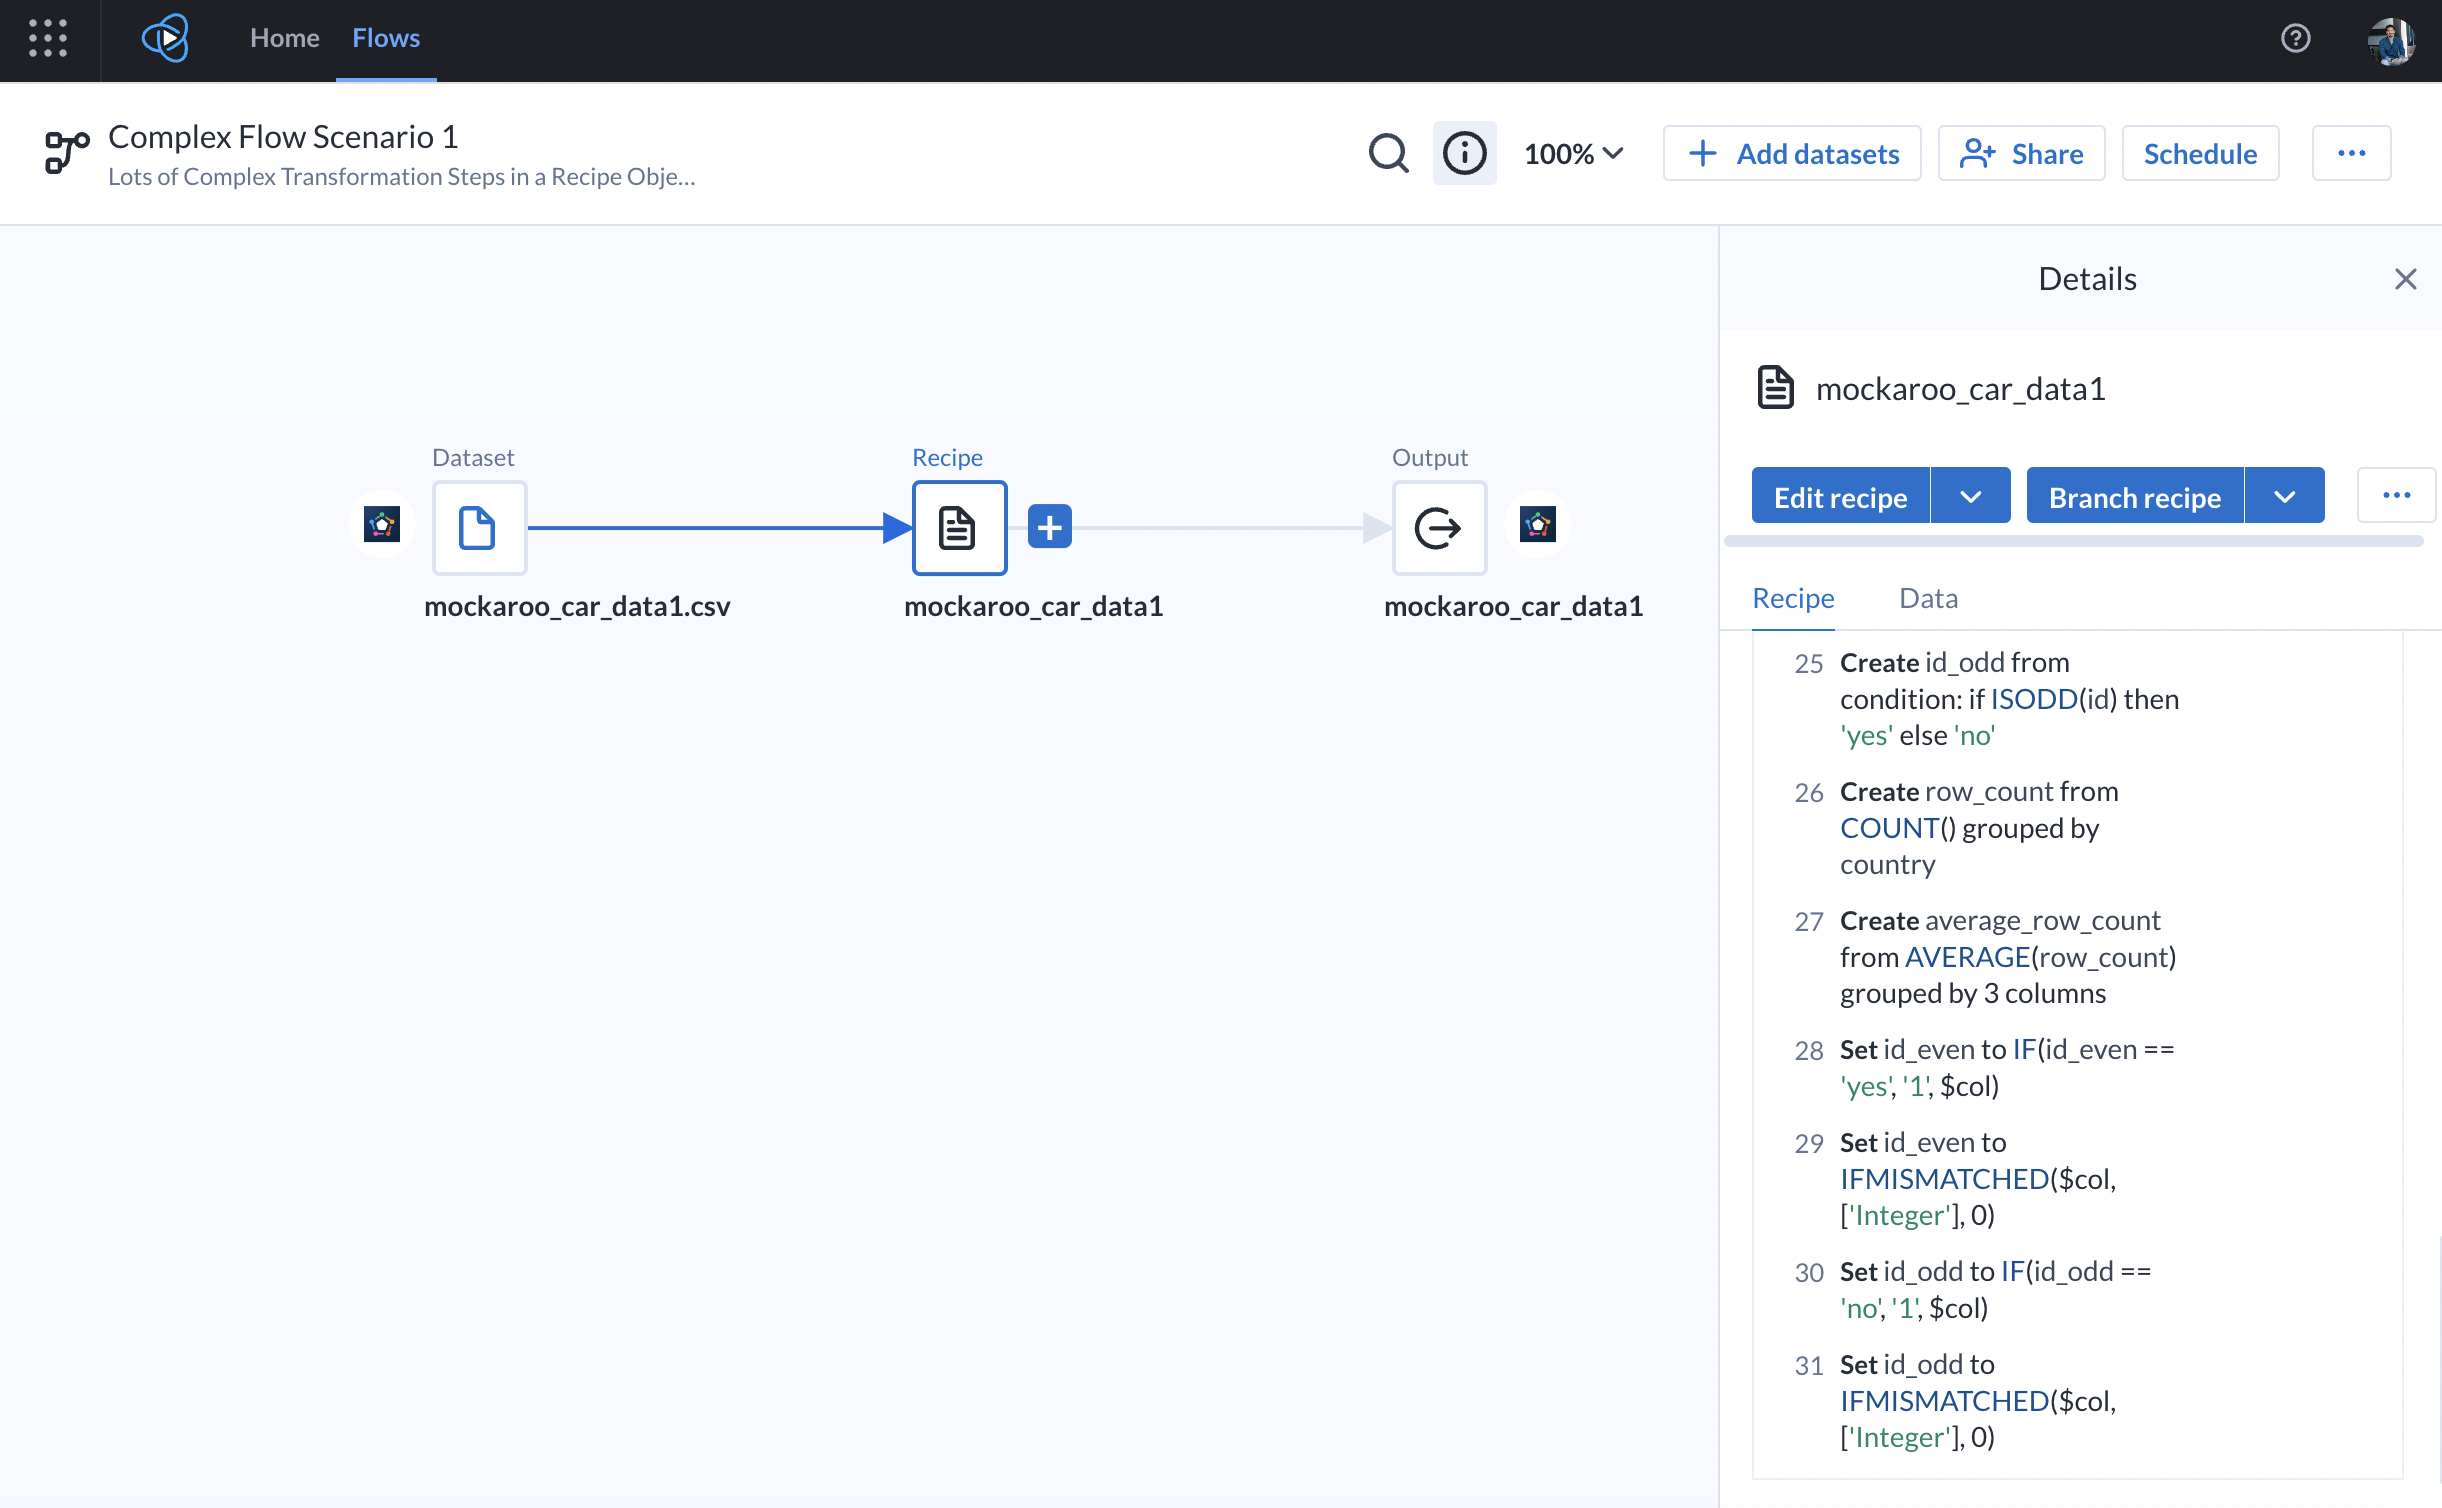
Task: Select the mockaroo_car_data1 recipe node
Action: click(x=958, y=528)
